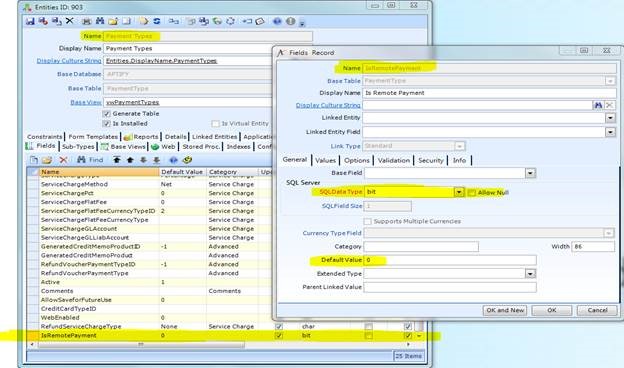Open the Sub-Types tab in Entities window
624x368 pixels.
coord(78,146)
